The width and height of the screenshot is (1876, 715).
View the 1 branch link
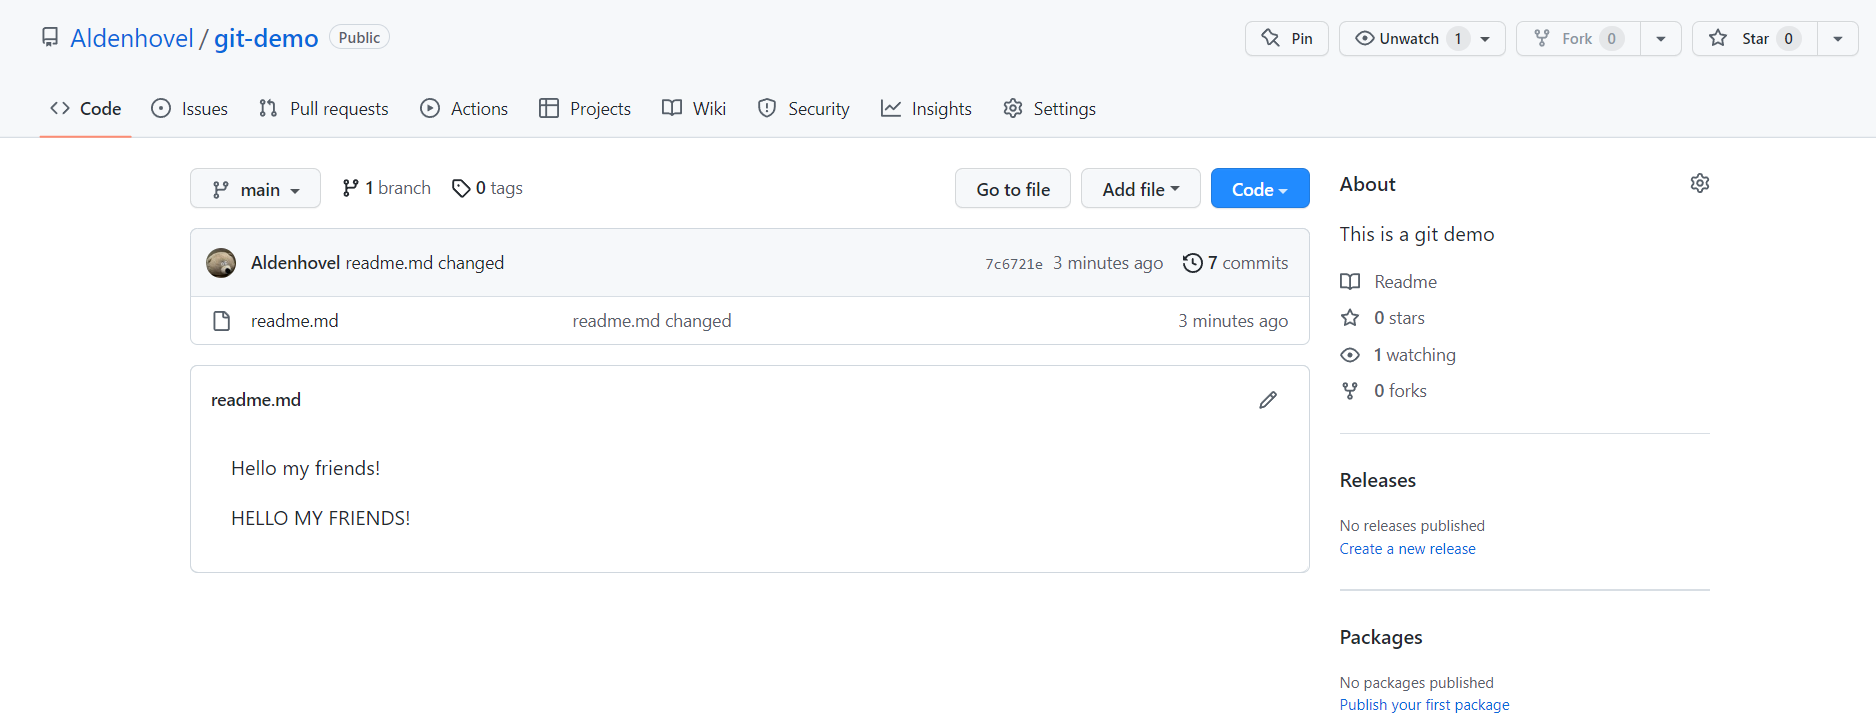pos(386,188)
